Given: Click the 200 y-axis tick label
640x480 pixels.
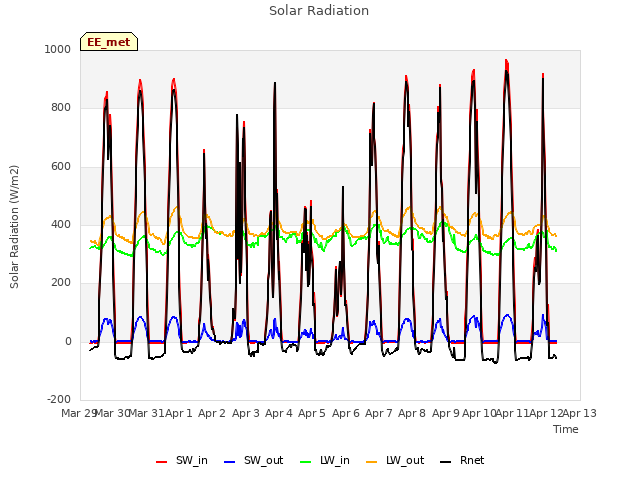Looking at the screenshot, I should 61,282.
